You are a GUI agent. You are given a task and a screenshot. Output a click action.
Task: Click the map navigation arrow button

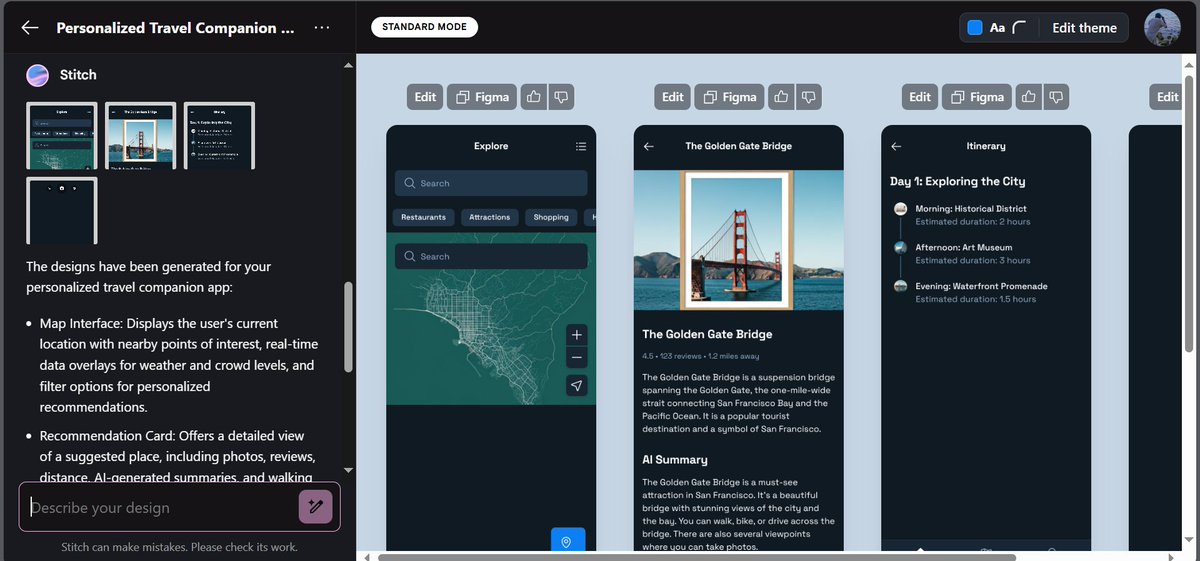[577, 386]
